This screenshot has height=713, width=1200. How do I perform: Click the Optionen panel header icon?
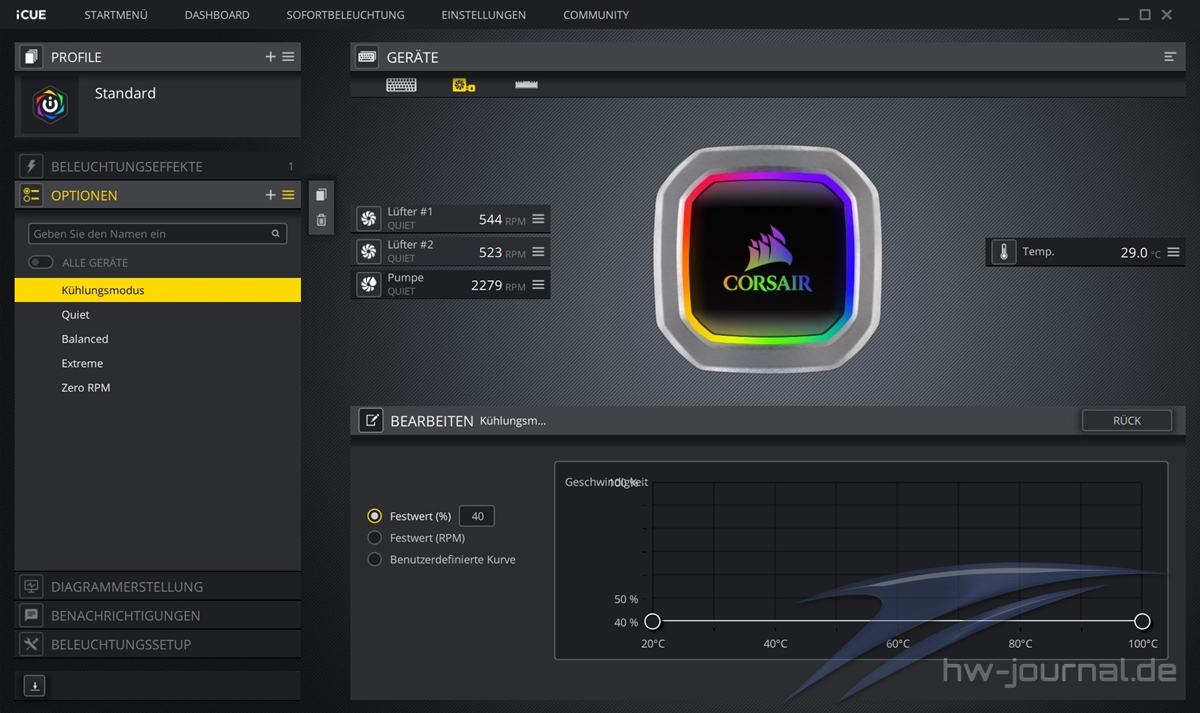tap(31, 195)
